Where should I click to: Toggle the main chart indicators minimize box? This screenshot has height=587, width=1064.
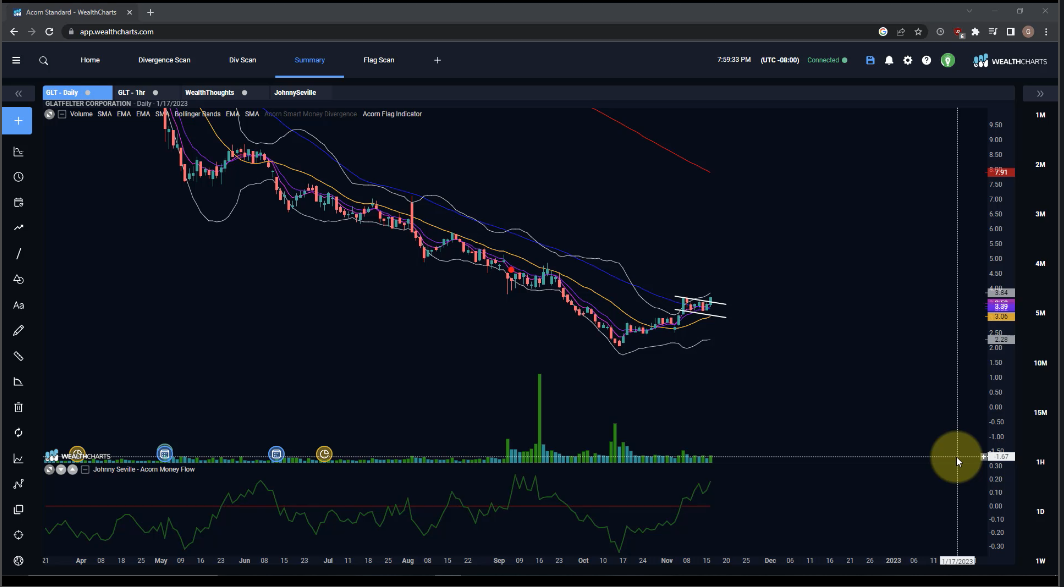click(x=62, y=114)
